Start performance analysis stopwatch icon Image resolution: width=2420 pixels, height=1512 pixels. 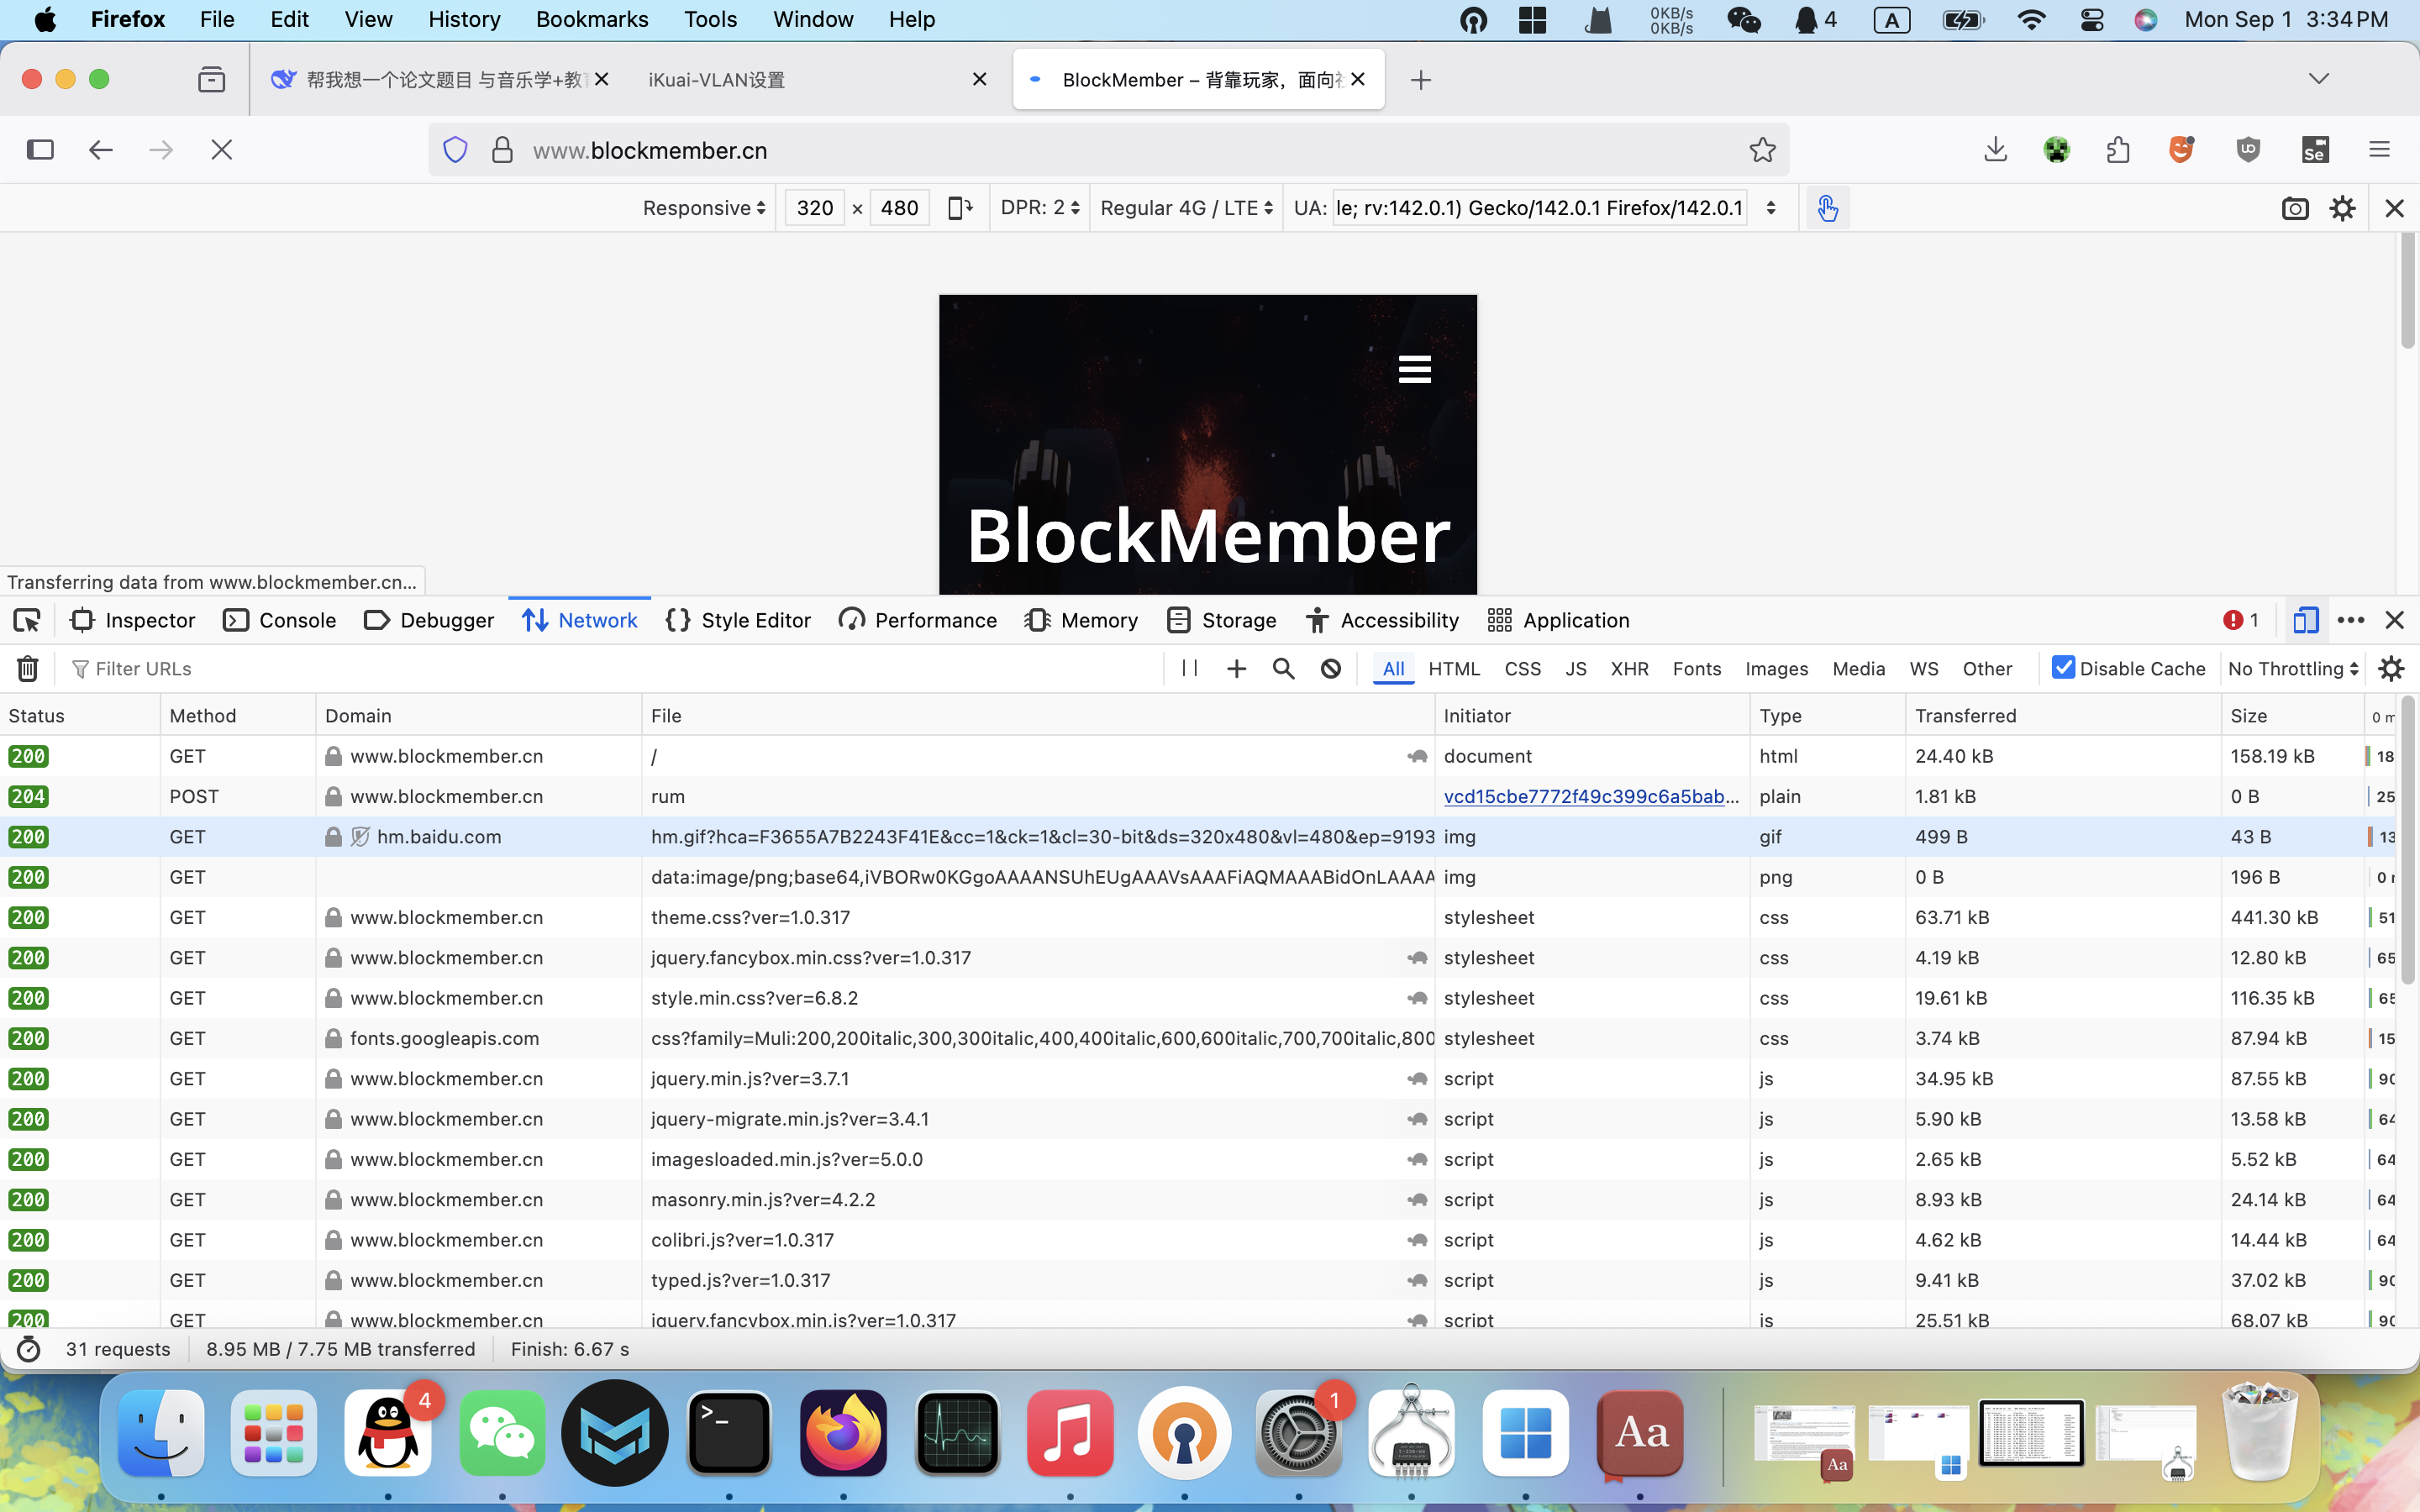[x=29, y=1349]
